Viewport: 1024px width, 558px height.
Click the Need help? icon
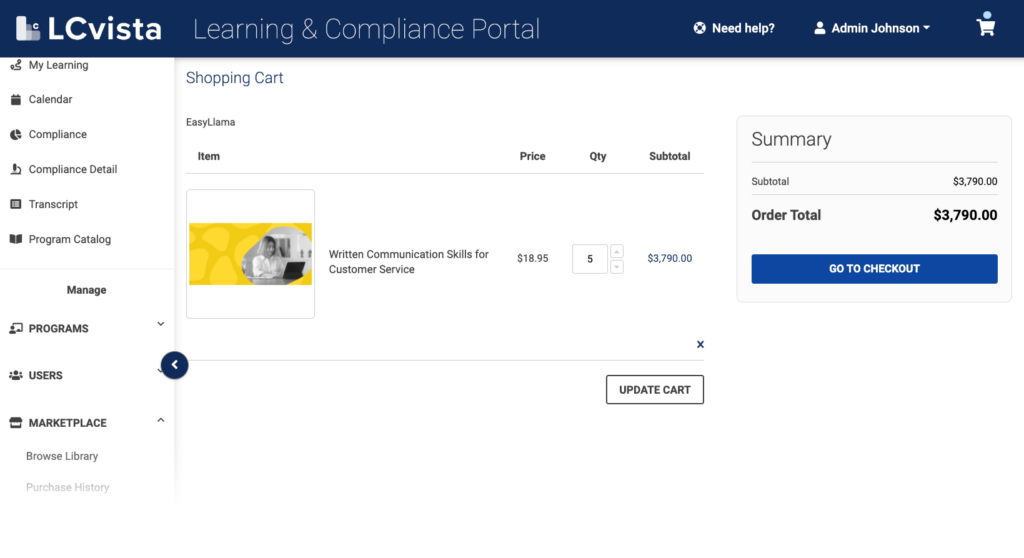click(700, 28)
